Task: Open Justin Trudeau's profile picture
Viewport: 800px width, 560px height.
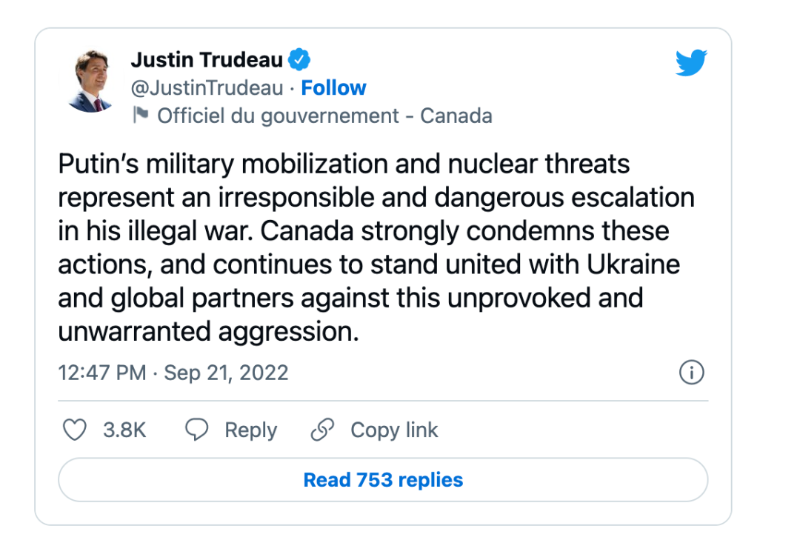Action: 92,82
